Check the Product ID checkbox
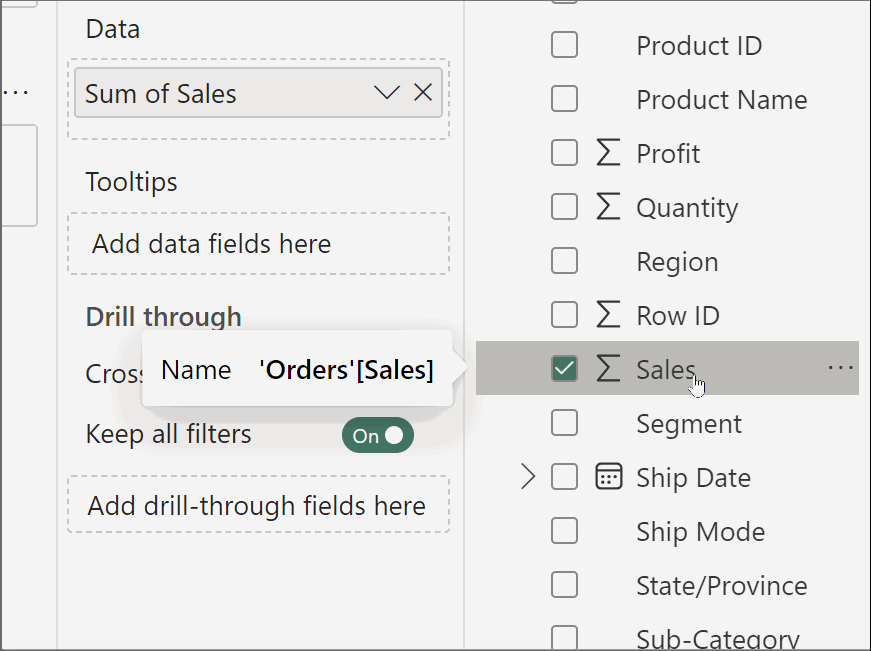The width and height of the screenshot is (871, 651). pyautogui.click(x=565, y=45)
